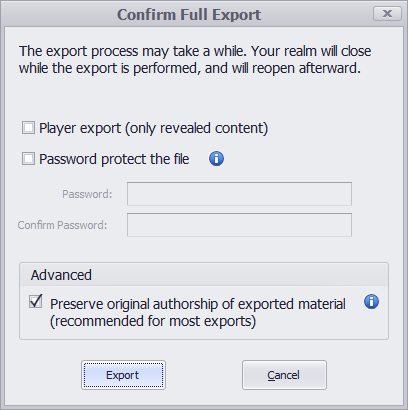Uncheck Preserve original authorship checkbox
Image resolution: width=408 pixels, height=410 pixels.
(x=36, y=301)
